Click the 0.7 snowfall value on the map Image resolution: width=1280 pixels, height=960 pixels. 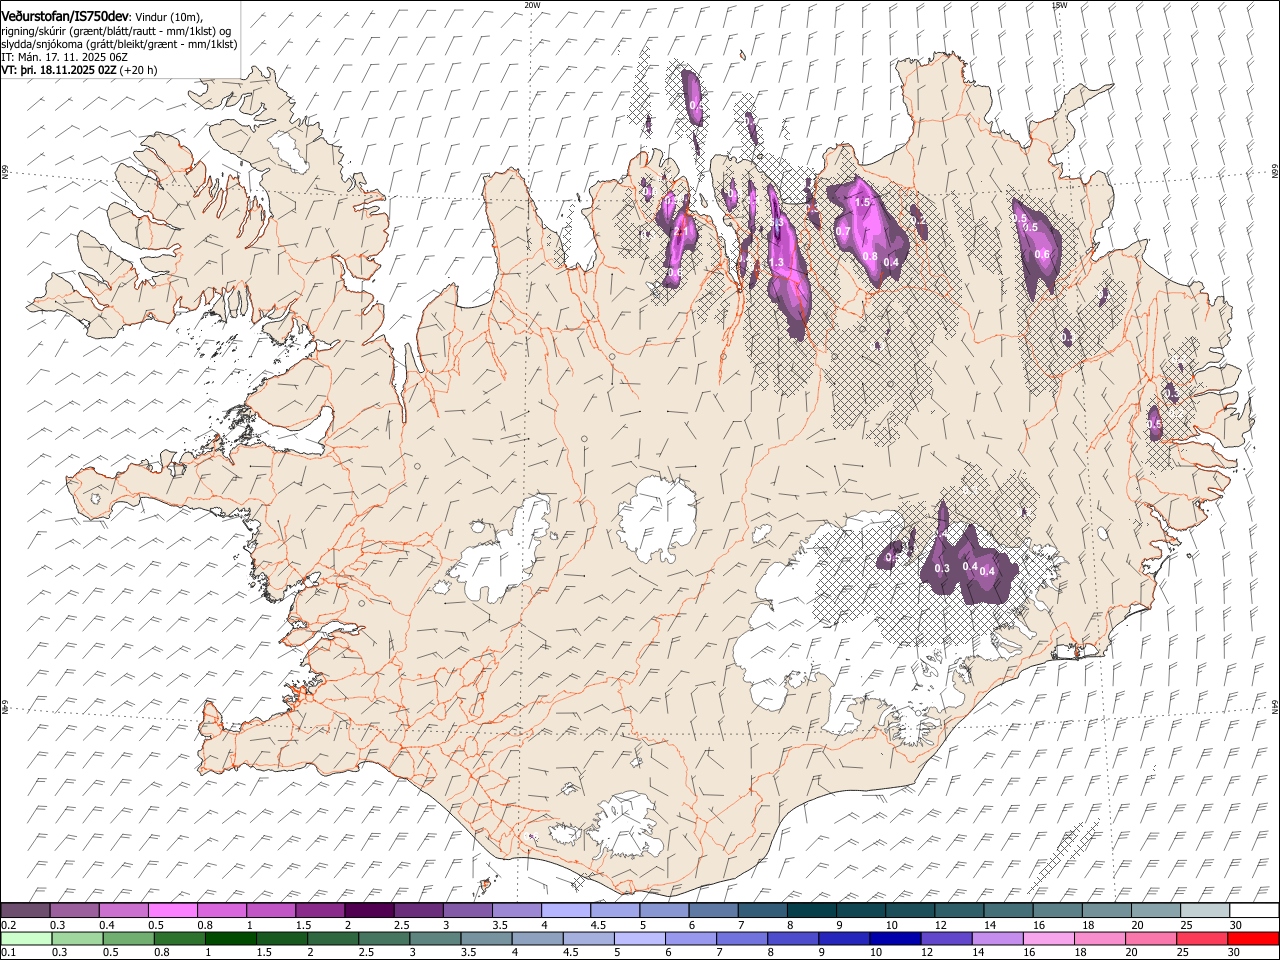[x=843, y=232]
